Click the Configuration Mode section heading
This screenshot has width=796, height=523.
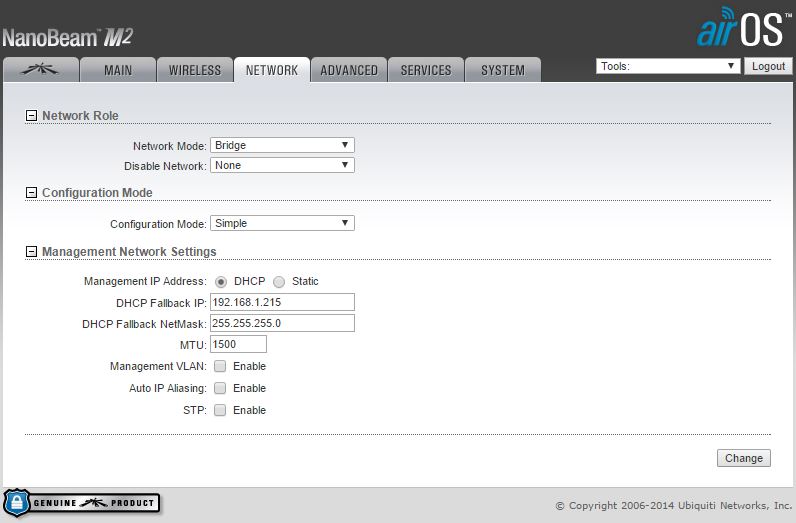[x=97, y=192]
